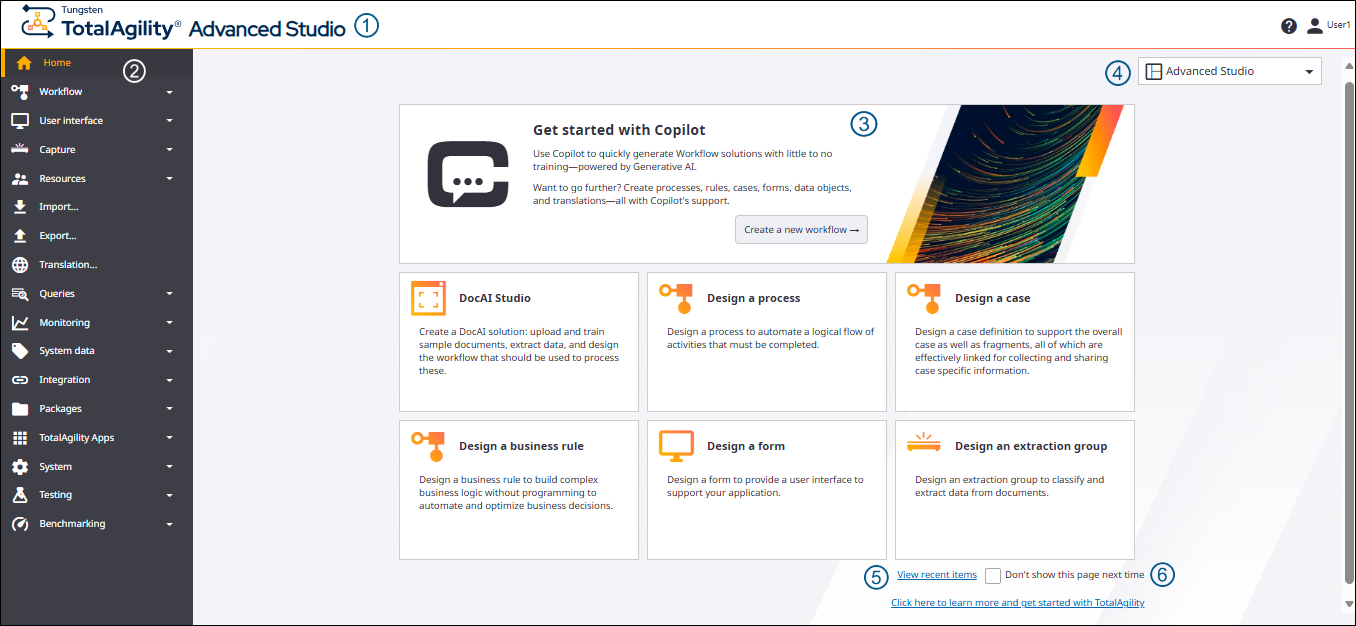Click the Export upload icon
This screenshot has height=626, width=1356.
[20, 236]
